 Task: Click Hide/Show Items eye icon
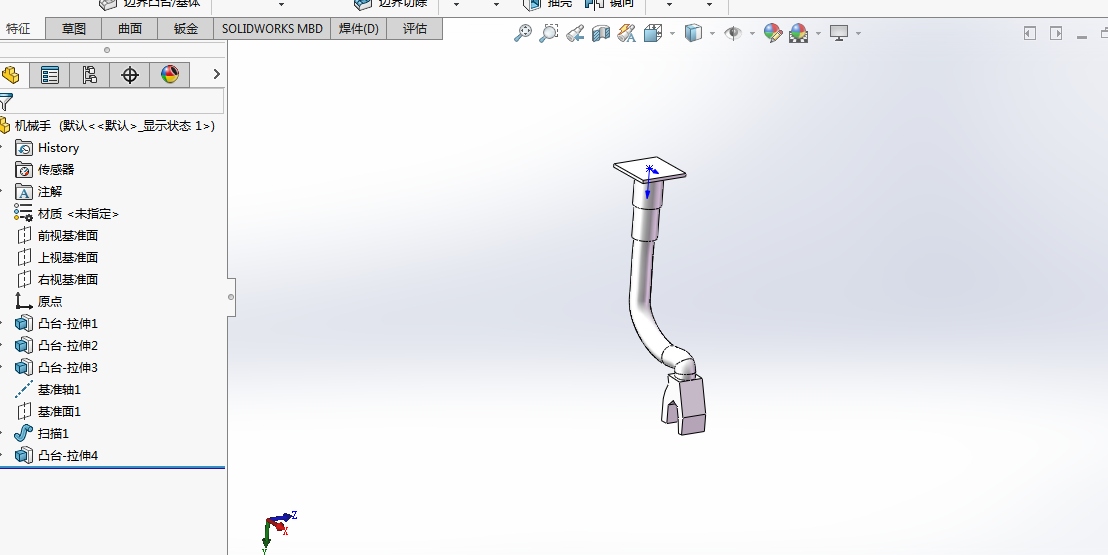tap(733, 33)
